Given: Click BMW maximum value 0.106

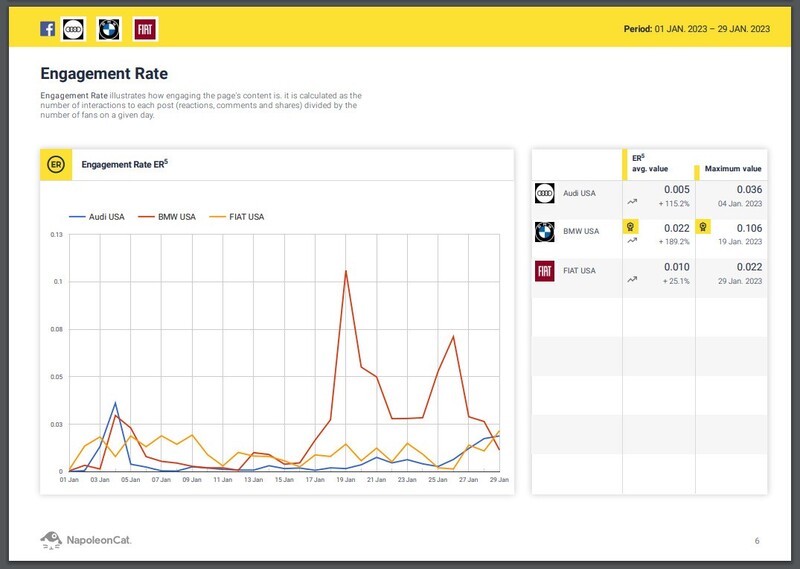Looking at the screenshot, I should click(749, 228).
